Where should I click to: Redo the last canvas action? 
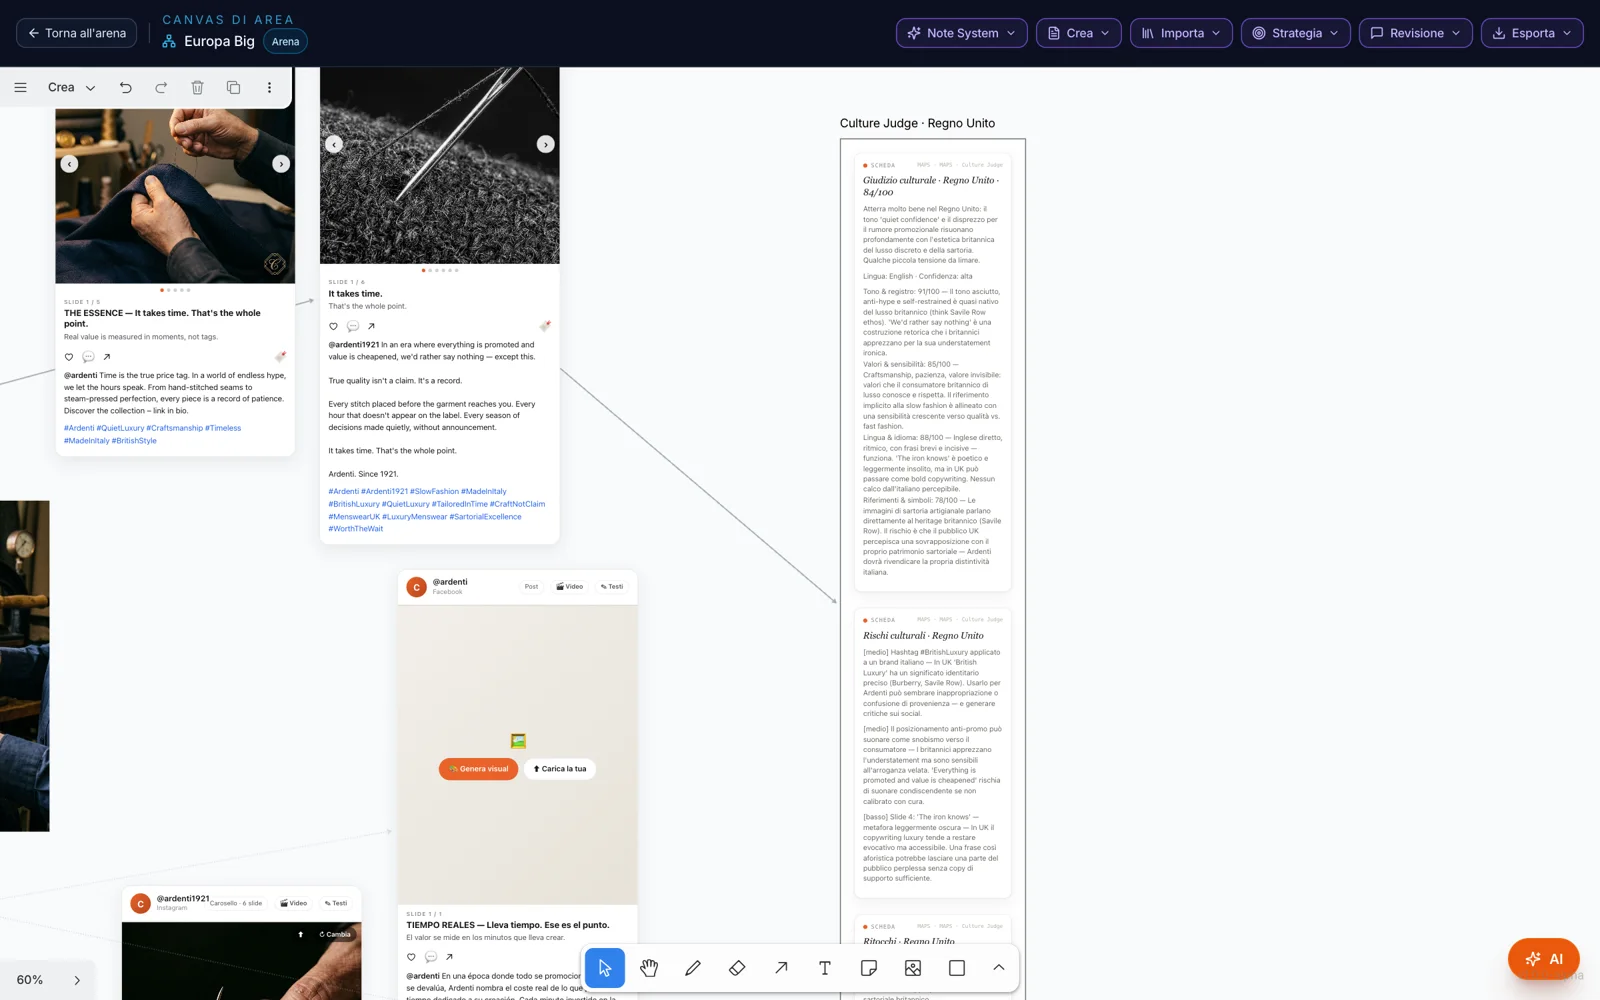(x=161, y=88)
